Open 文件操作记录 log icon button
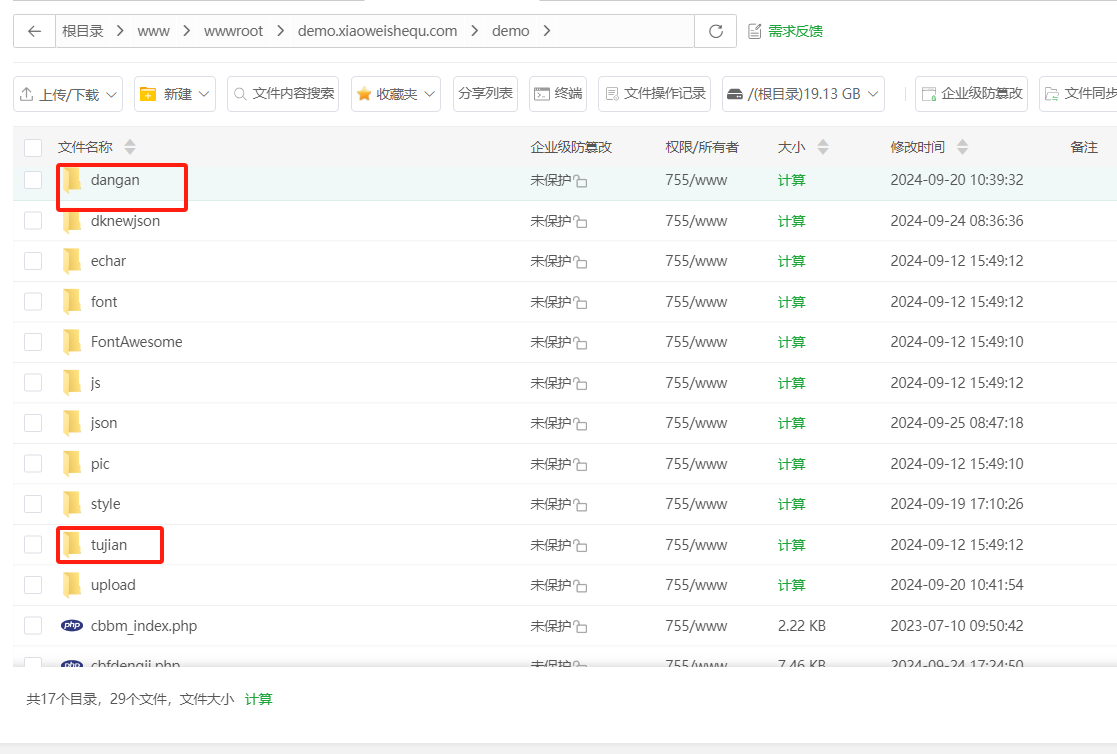 point(654,94)
